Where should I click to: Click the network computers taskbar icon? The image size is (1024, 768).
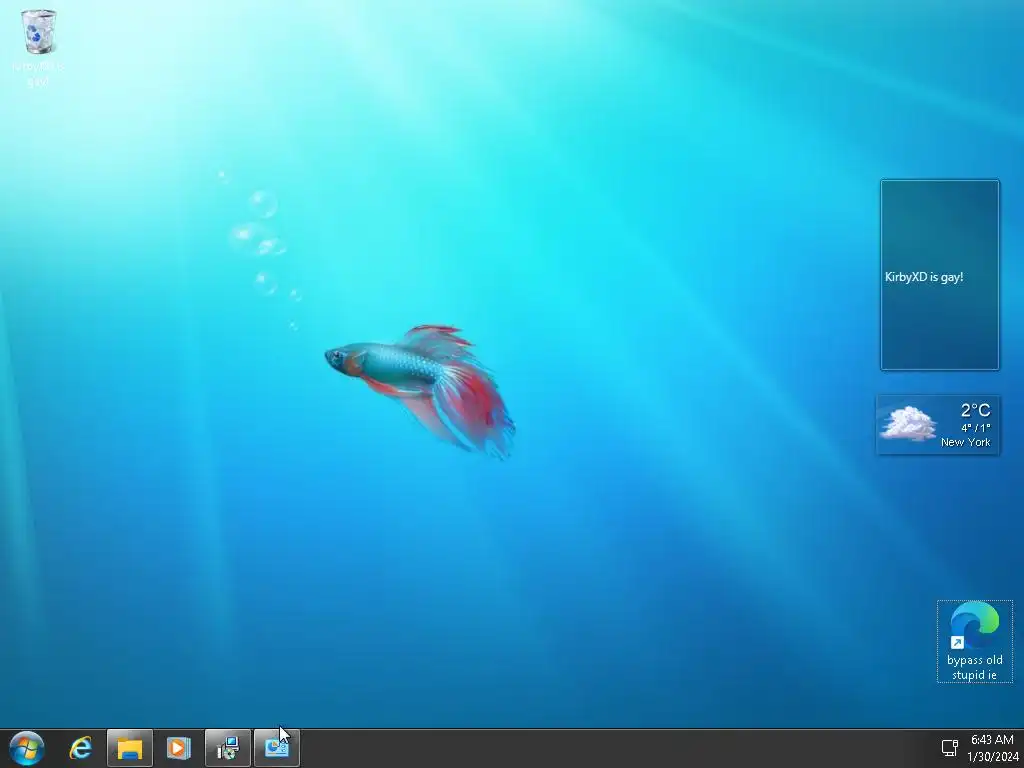click(x=228, y=748)
